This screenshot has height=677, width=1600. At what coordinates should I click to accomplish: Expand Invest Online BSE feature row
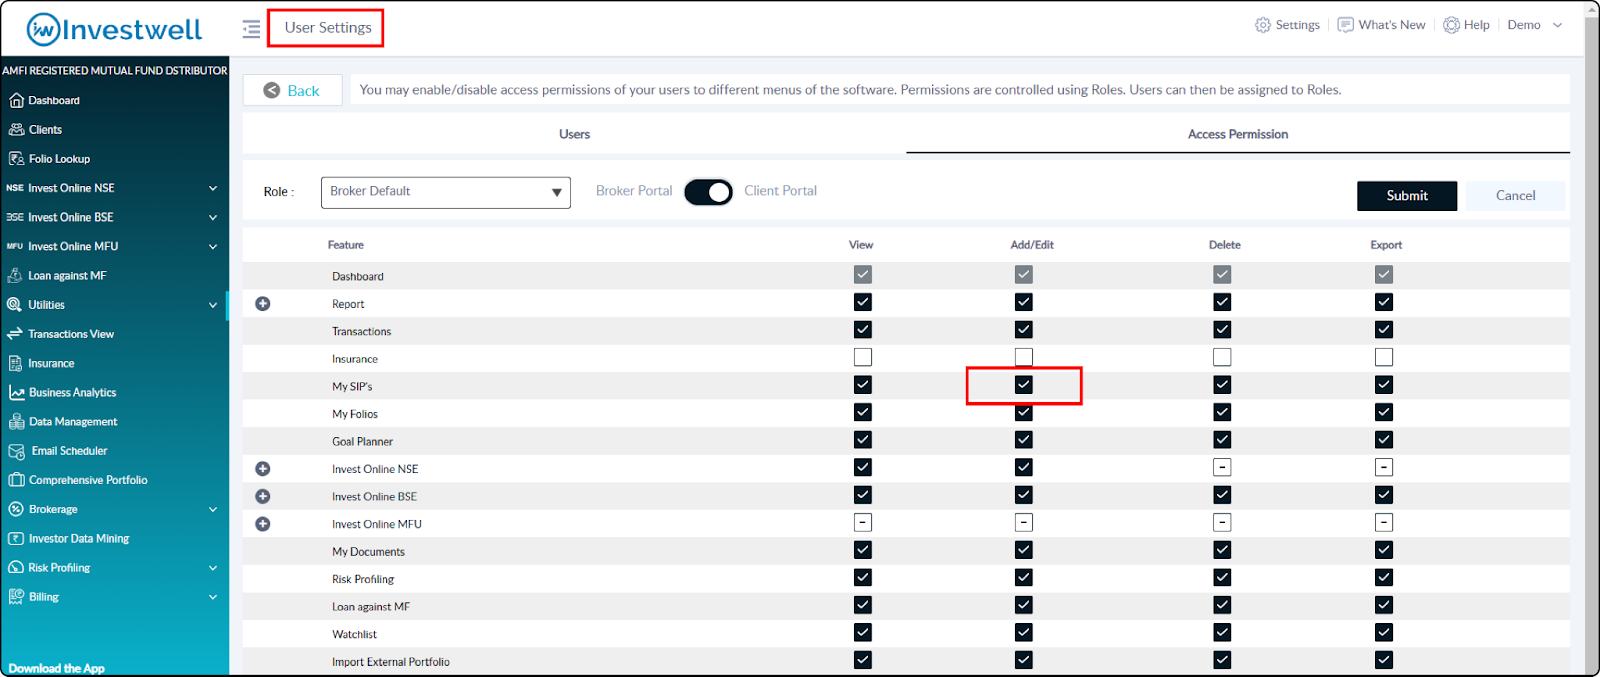coord(263,496)
